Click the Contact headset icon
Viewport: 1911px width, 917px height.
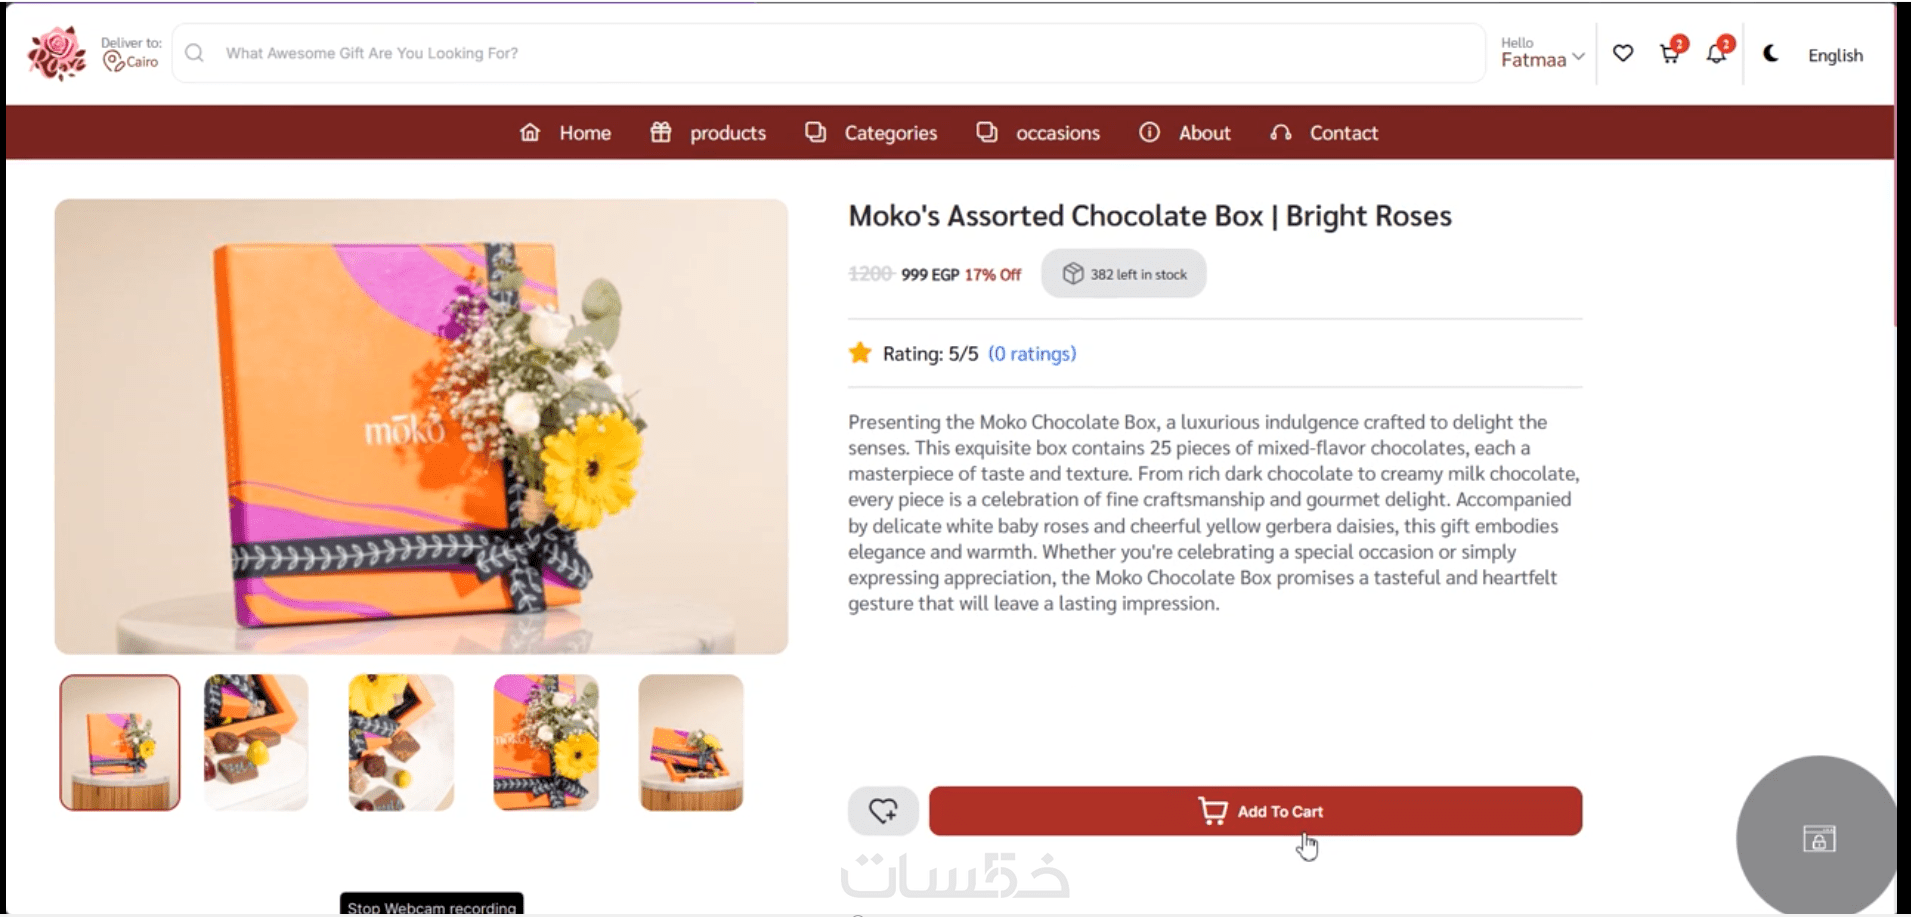coord(1281,133)
